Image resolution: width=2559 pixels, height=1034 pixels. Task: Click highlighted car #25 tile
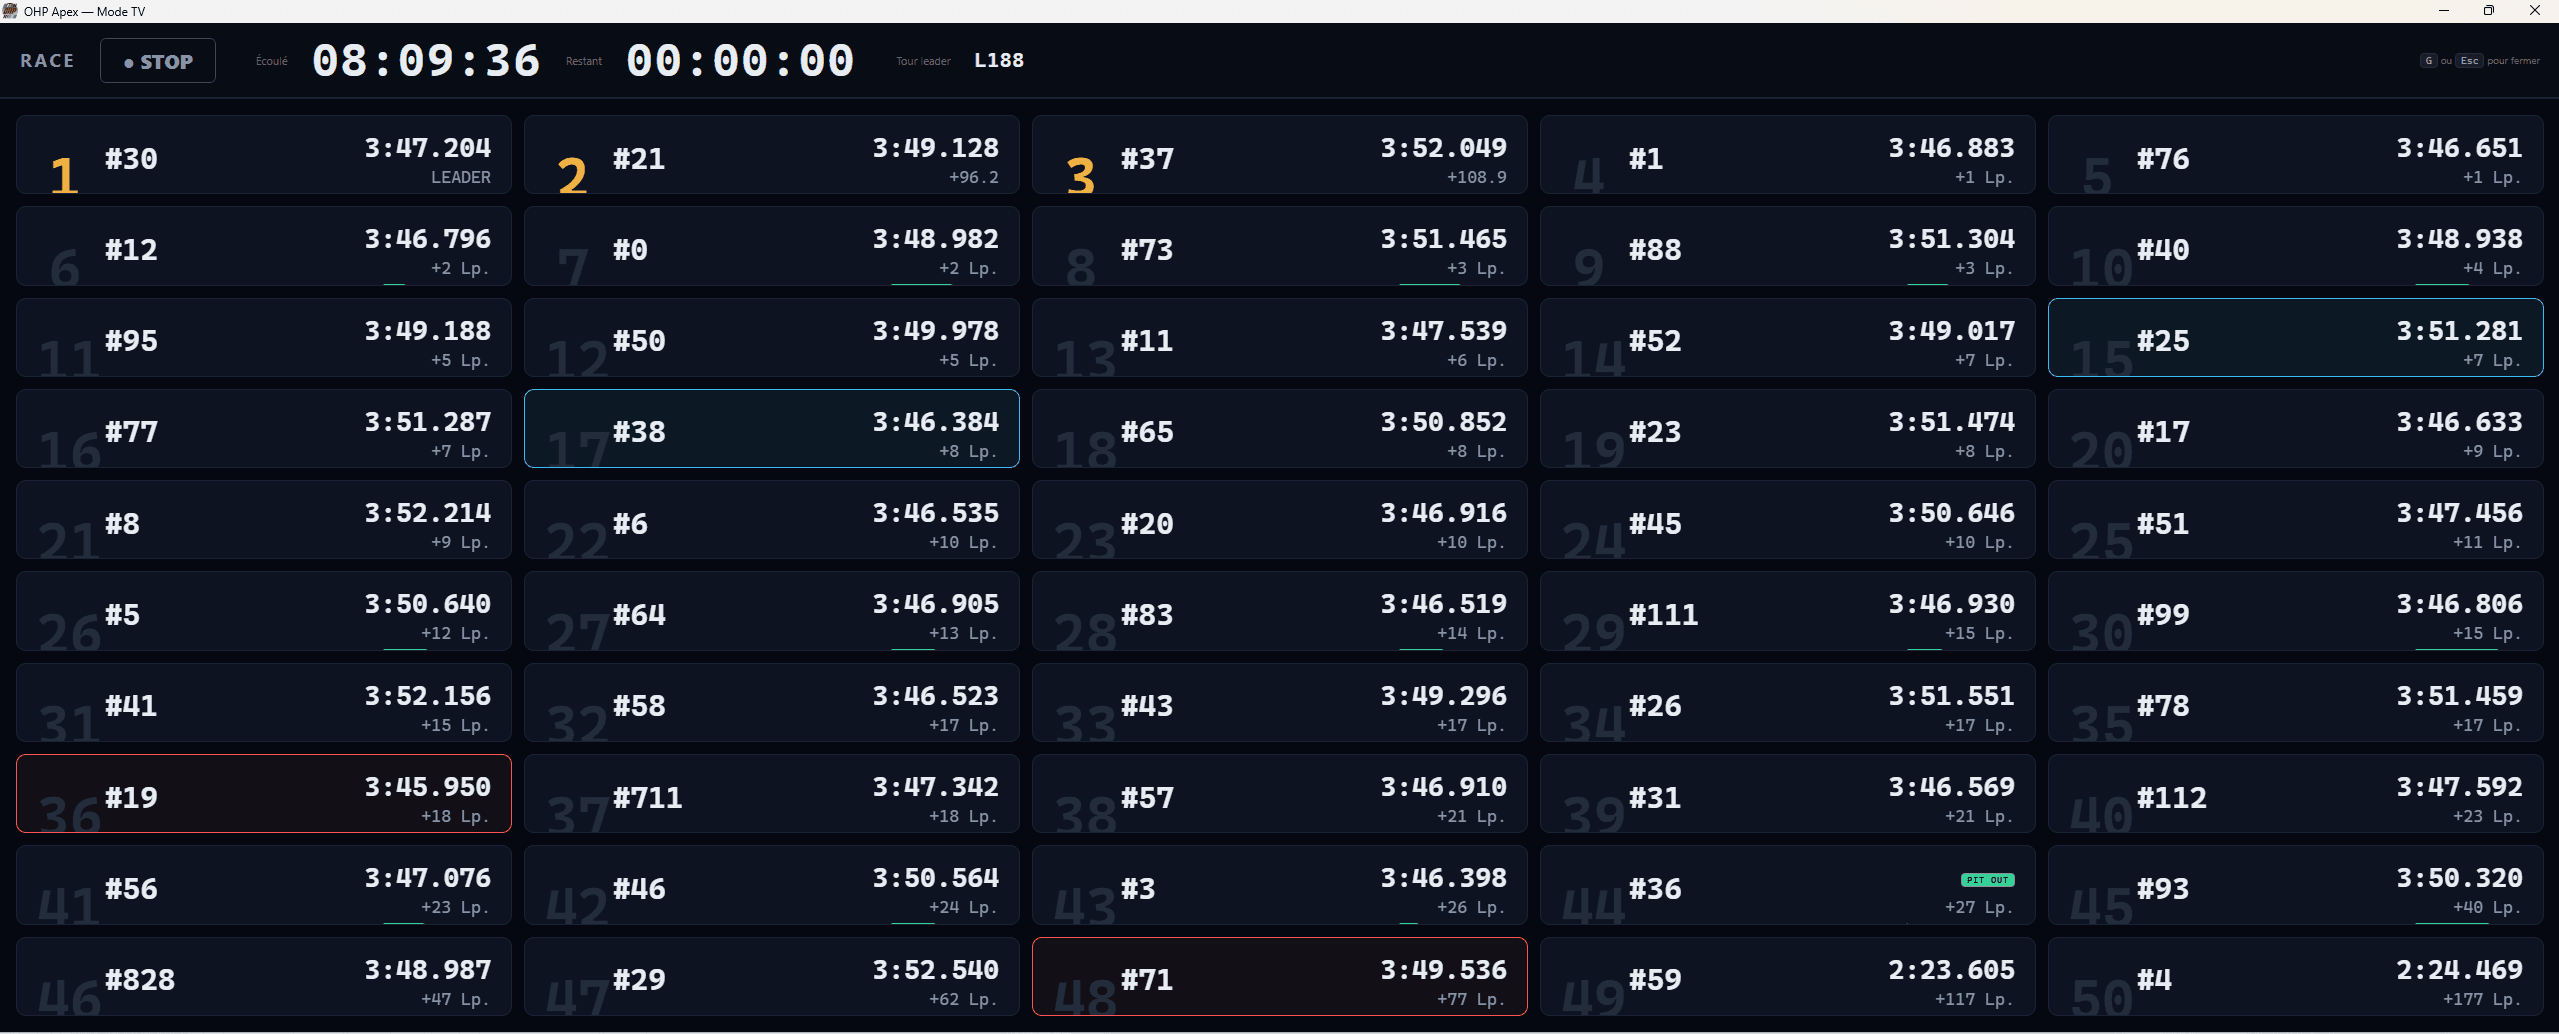point(2295,338)
